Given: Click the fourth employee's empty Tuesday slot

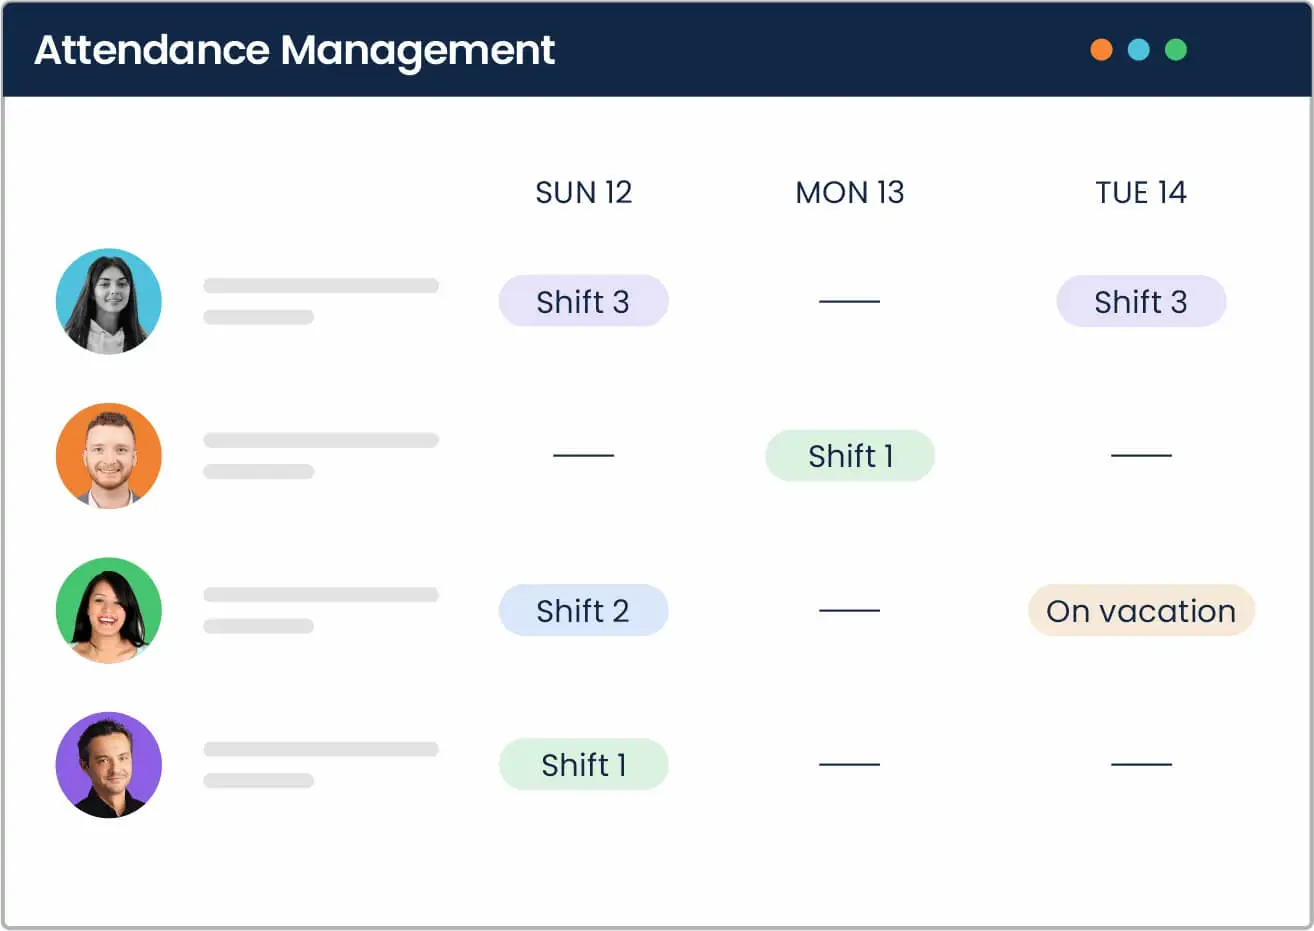Looking at the screenshot, I should pyautogui.click(x=1140, y=764).
